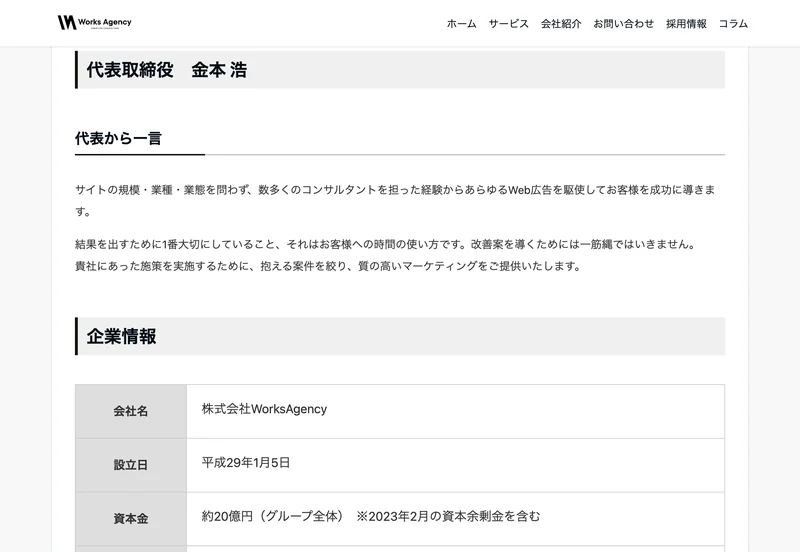800x552 pixels.
Task: Open the サービス navigation link
Action: click(509, 23)
